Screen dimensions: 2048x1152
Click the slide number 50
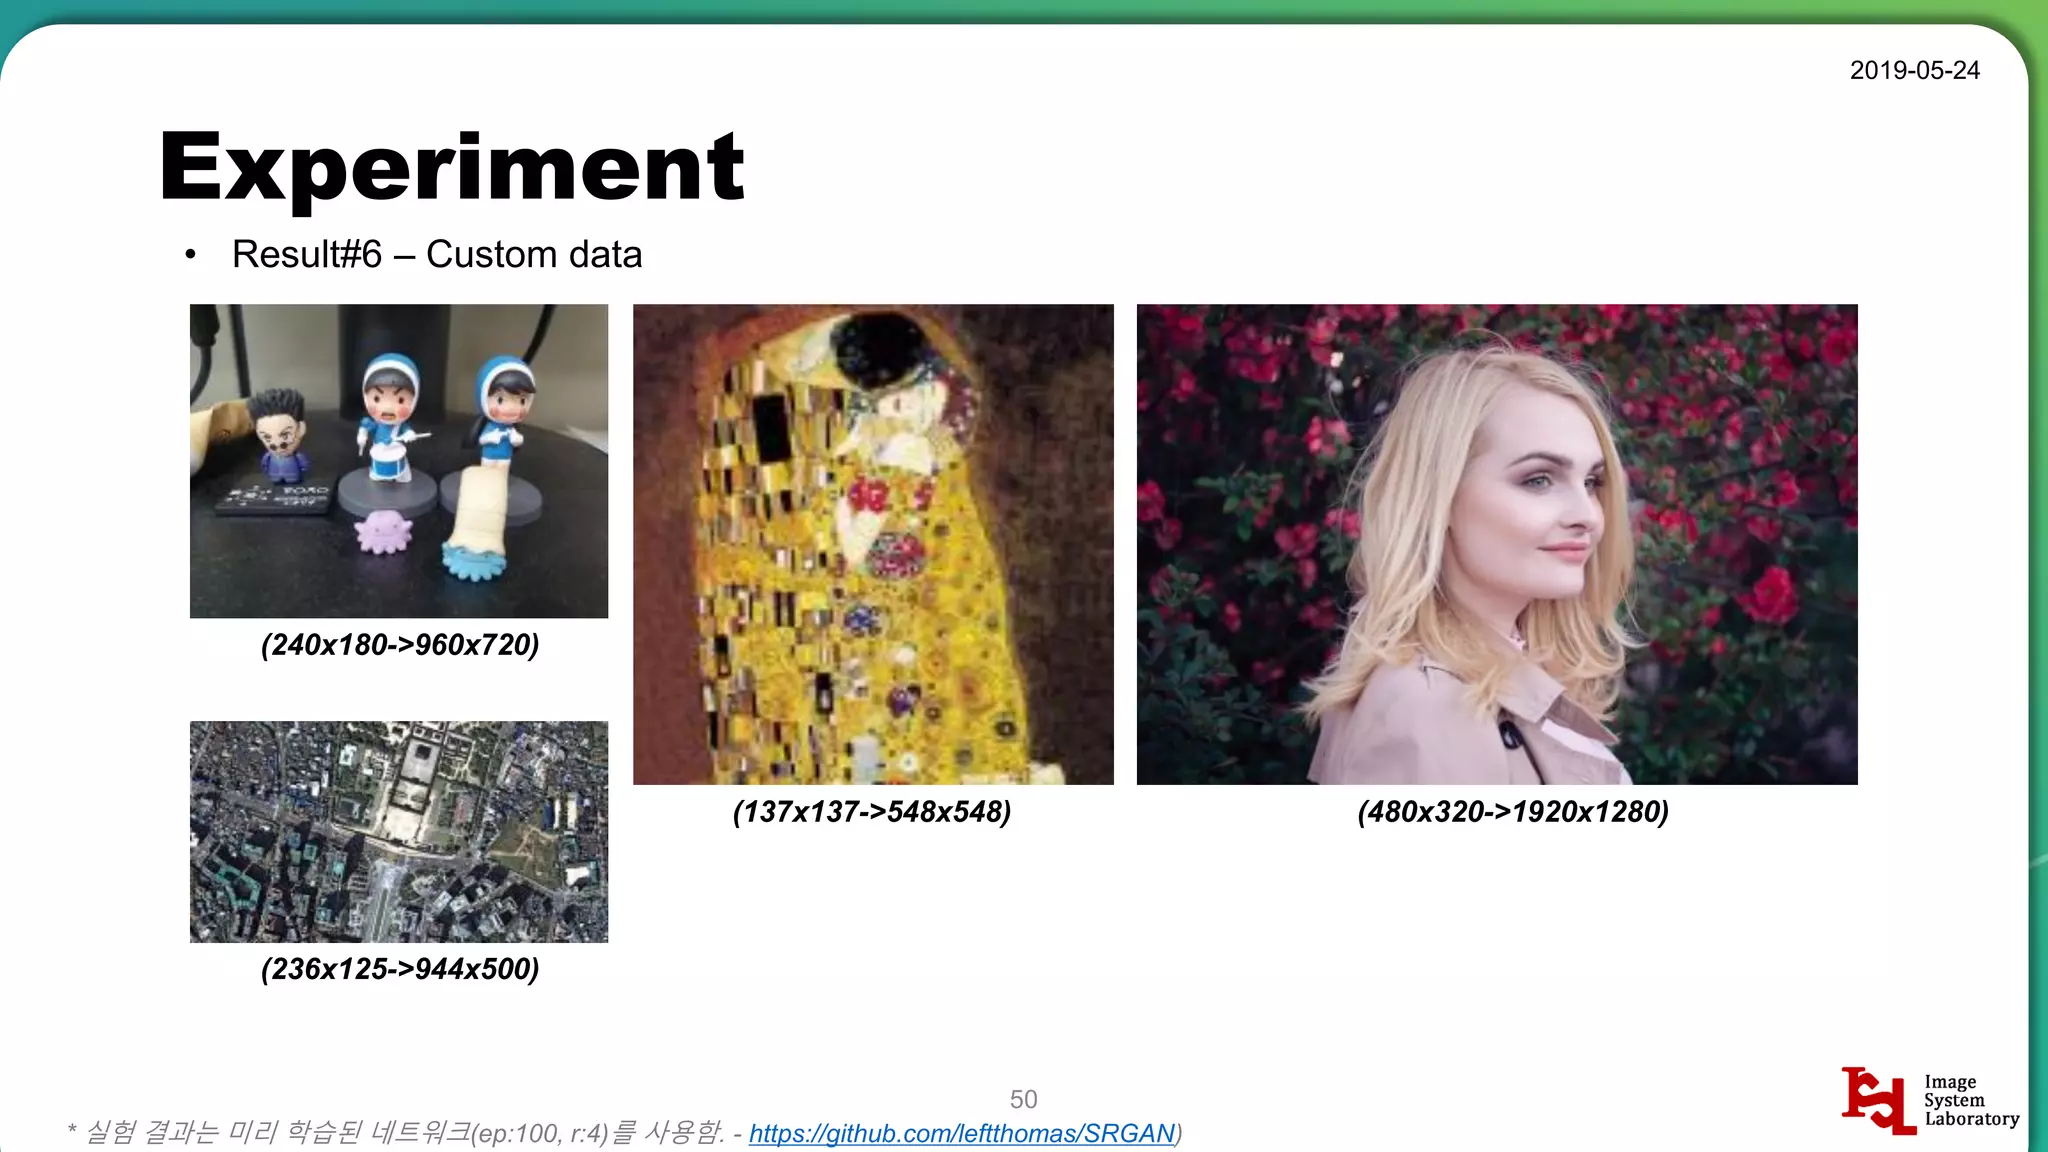tap(1023, 1099)
